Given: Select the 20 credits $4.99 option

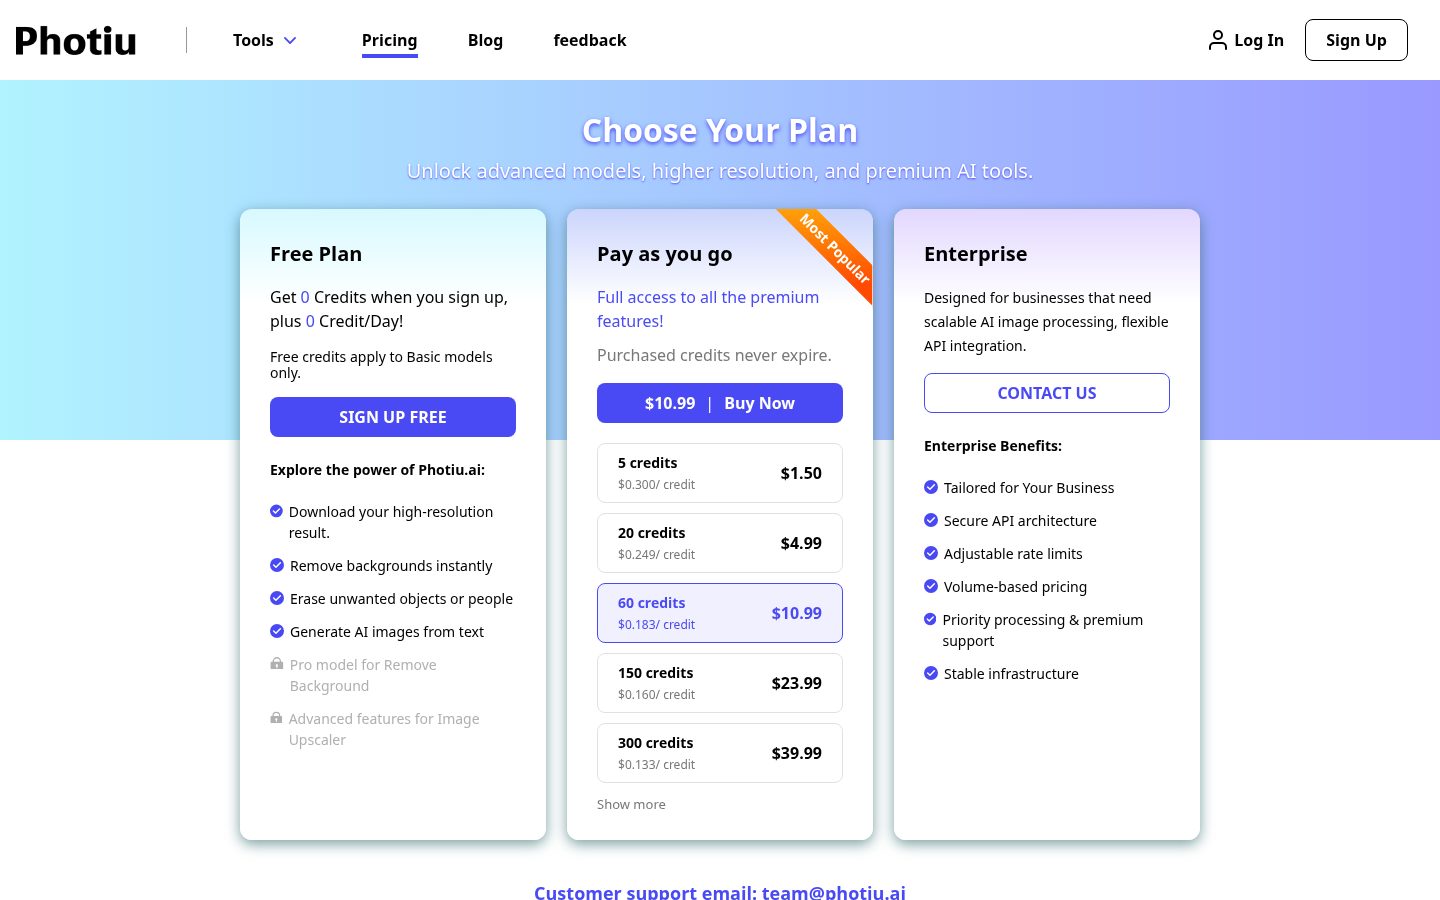Looking at the screenshot, I should pyautogui.click(x=720, y=543).
